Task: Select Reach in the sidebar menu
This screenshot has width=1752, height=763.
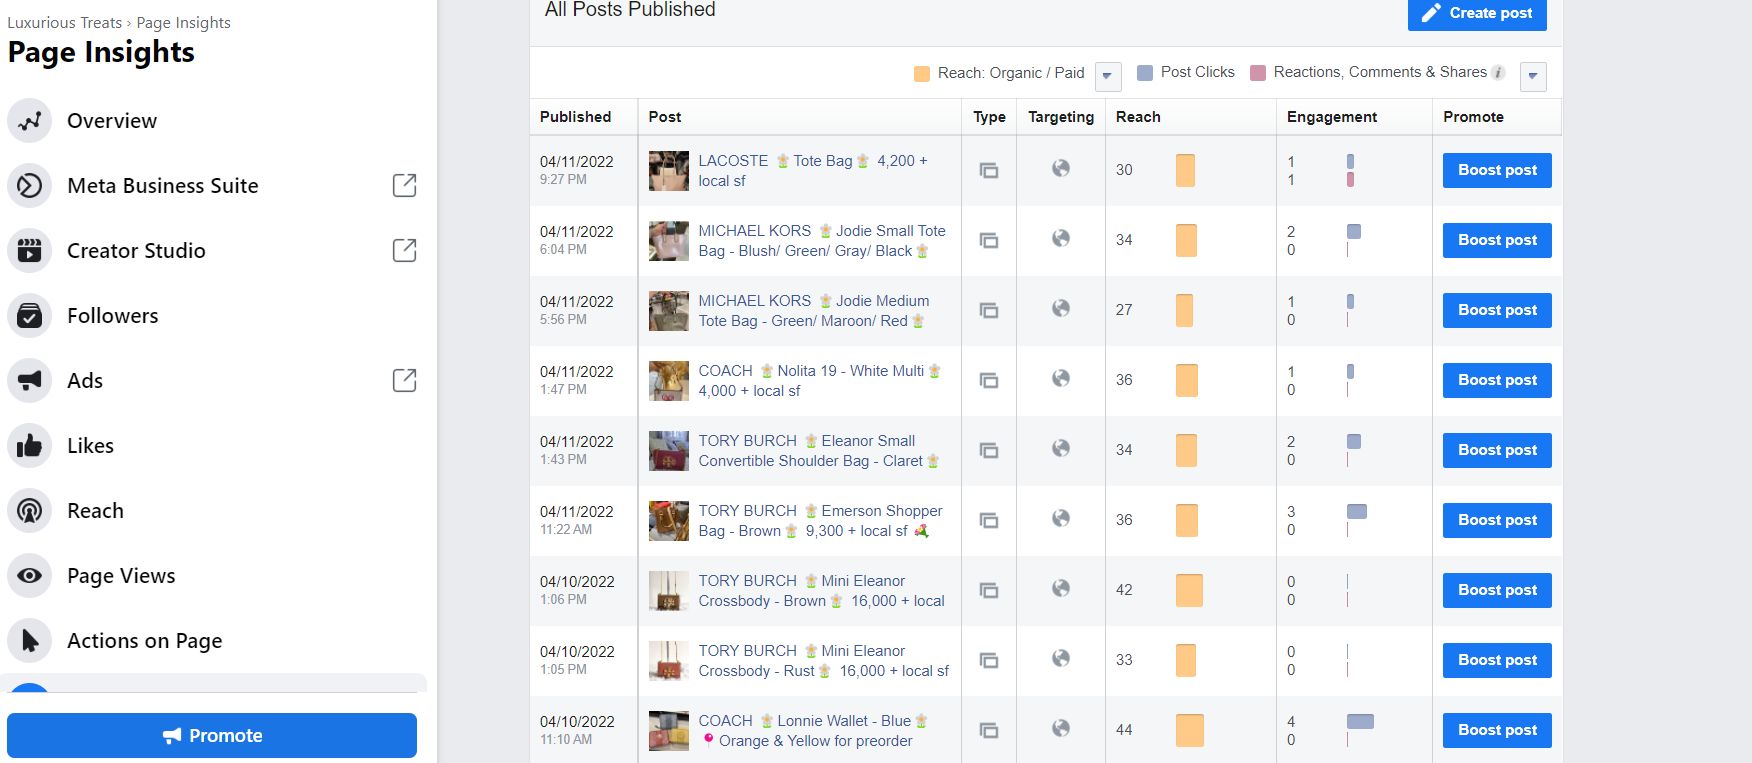Action: [x=95, y=511]
